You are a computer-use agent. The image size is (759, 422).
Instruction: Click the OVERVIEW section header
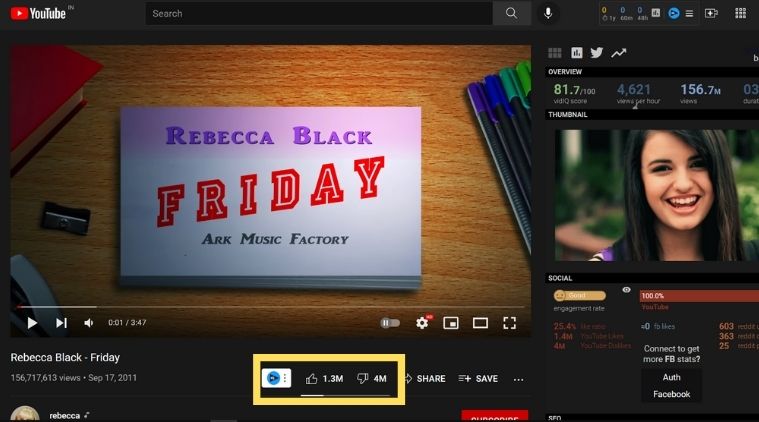(x=565, y=72)
